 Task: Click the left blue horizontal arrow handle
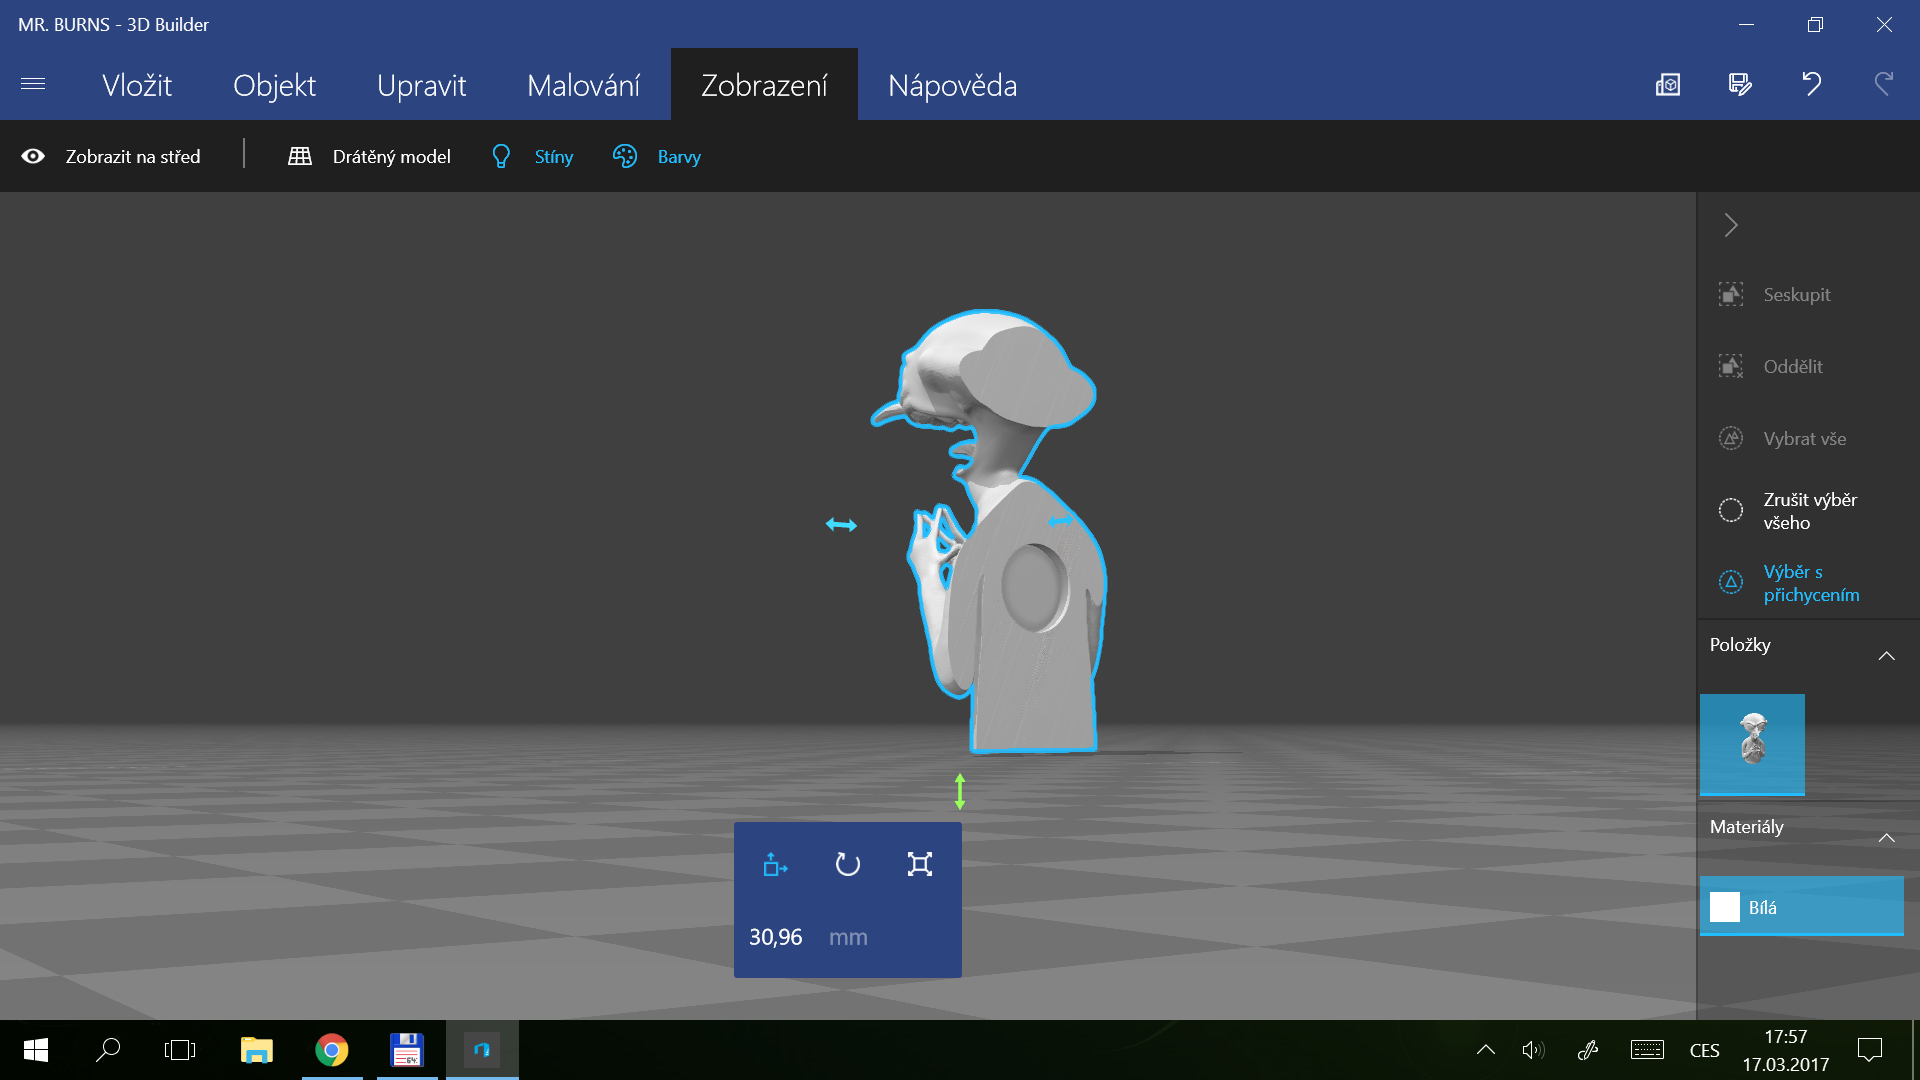[841, 524]
